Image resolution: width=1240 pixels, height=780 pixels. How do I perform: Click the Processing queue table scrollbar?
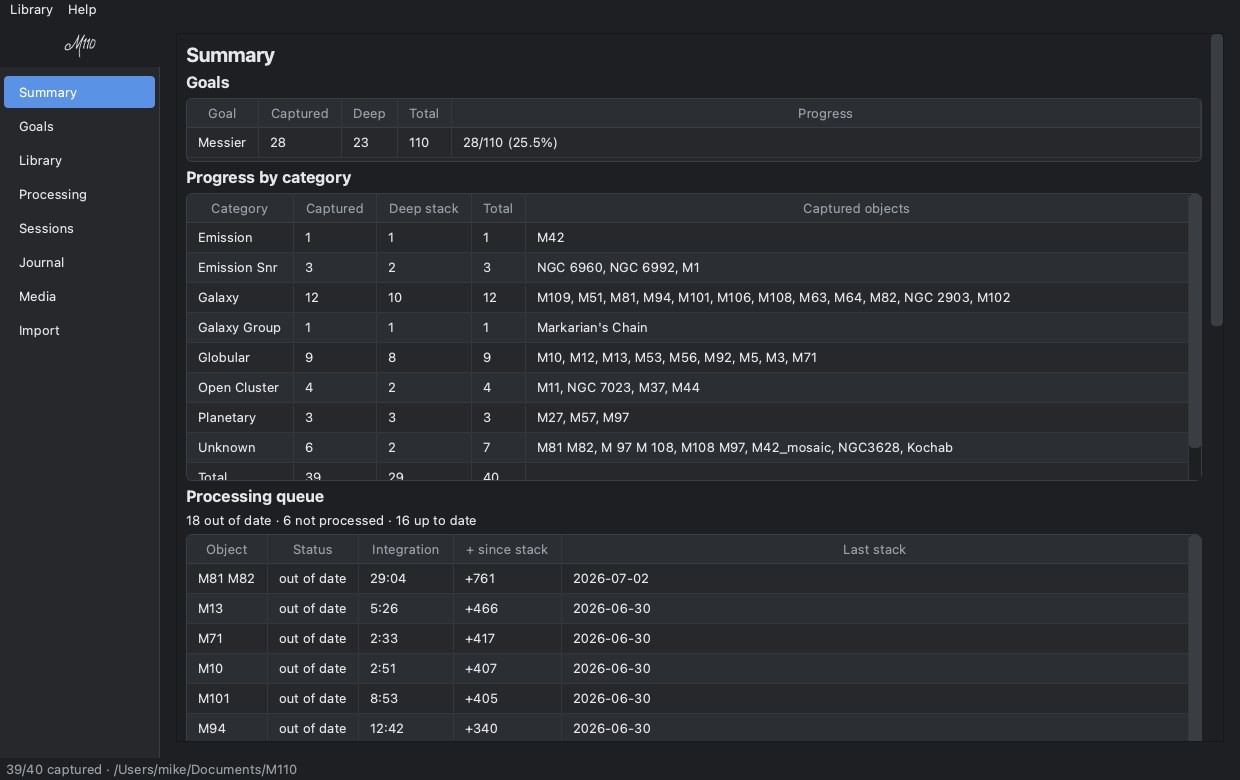click(x=1194, y=640)
